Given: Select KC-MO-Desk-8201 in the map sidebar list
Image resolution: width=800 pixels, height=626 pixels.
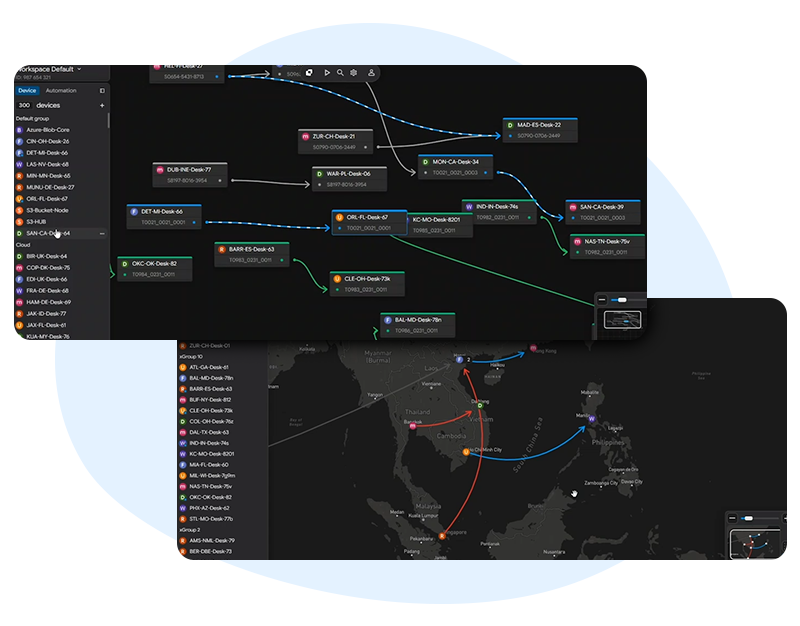Looking at the screenshot, I should tap(212, 454).
